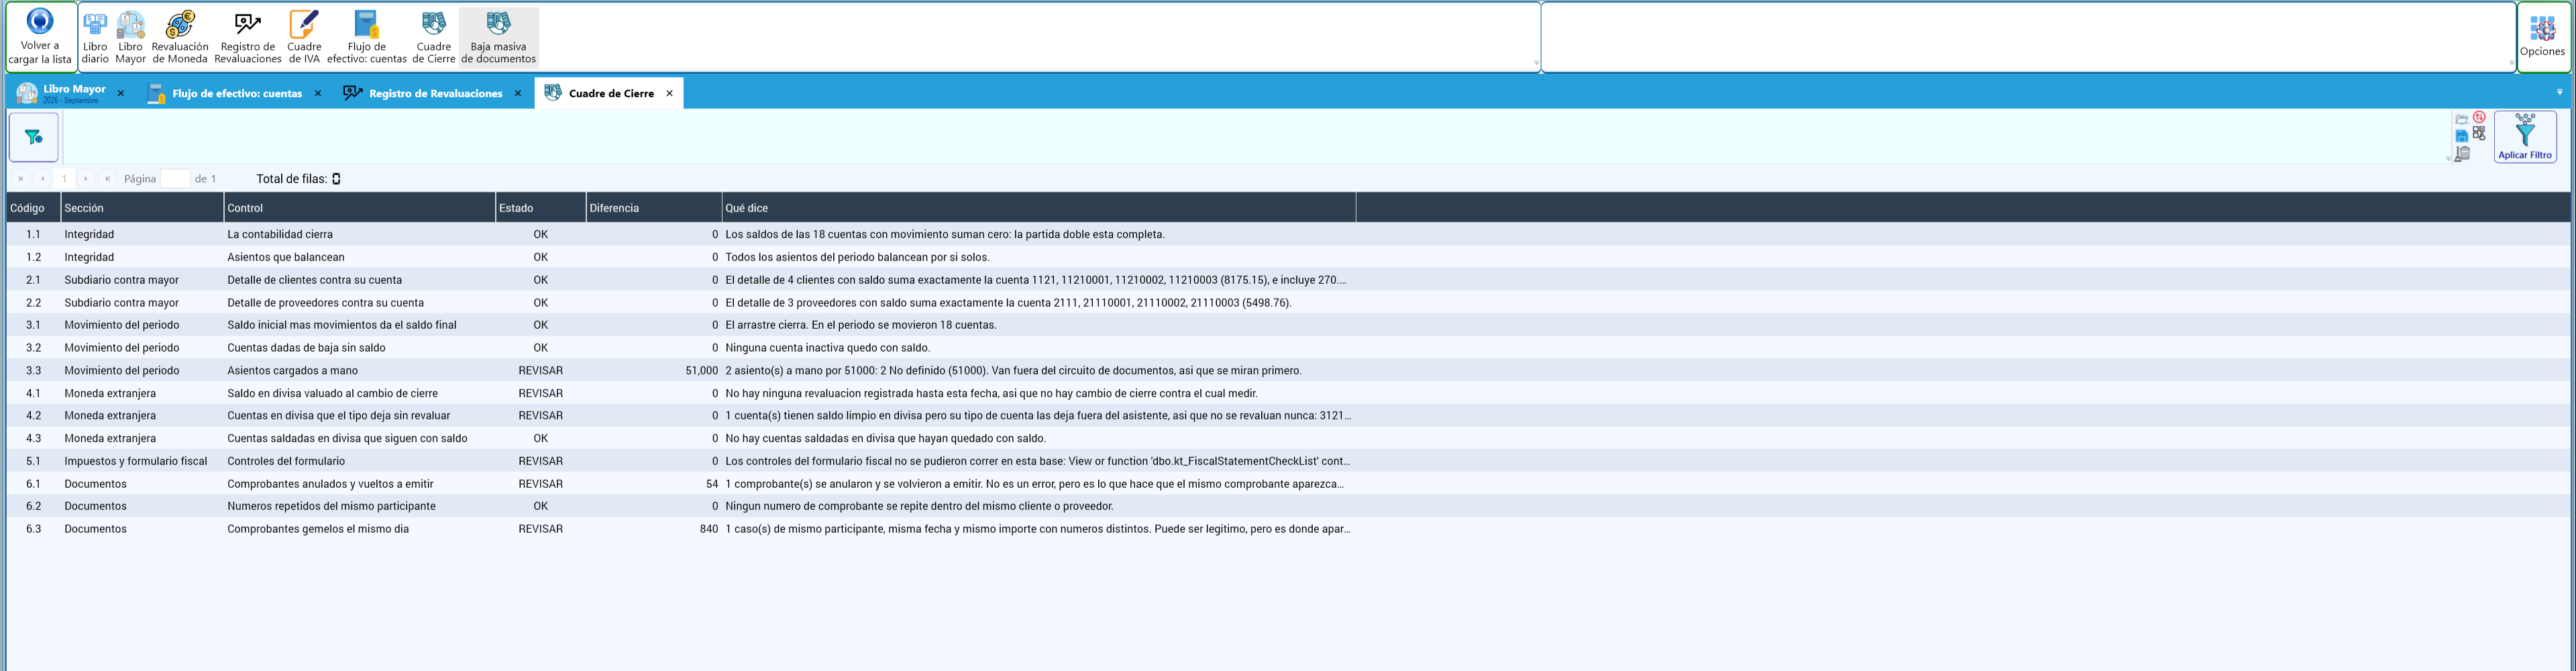The width and height of the screenshot is (2576, 671).
Task: Go to last page button
Action: (108, 179)
